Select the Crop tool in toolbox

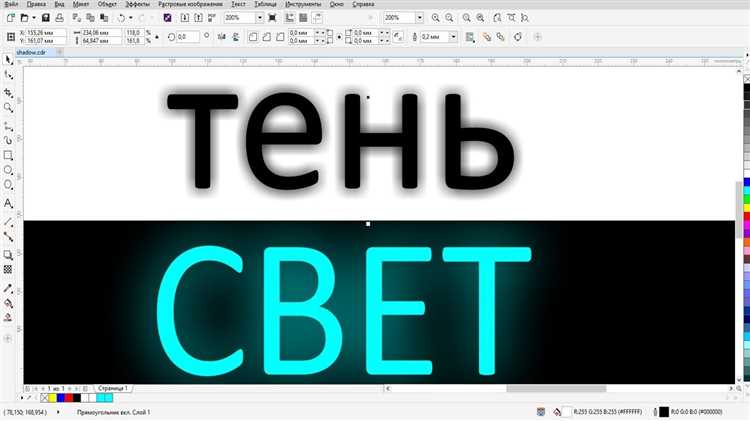[x=8, y=93]
